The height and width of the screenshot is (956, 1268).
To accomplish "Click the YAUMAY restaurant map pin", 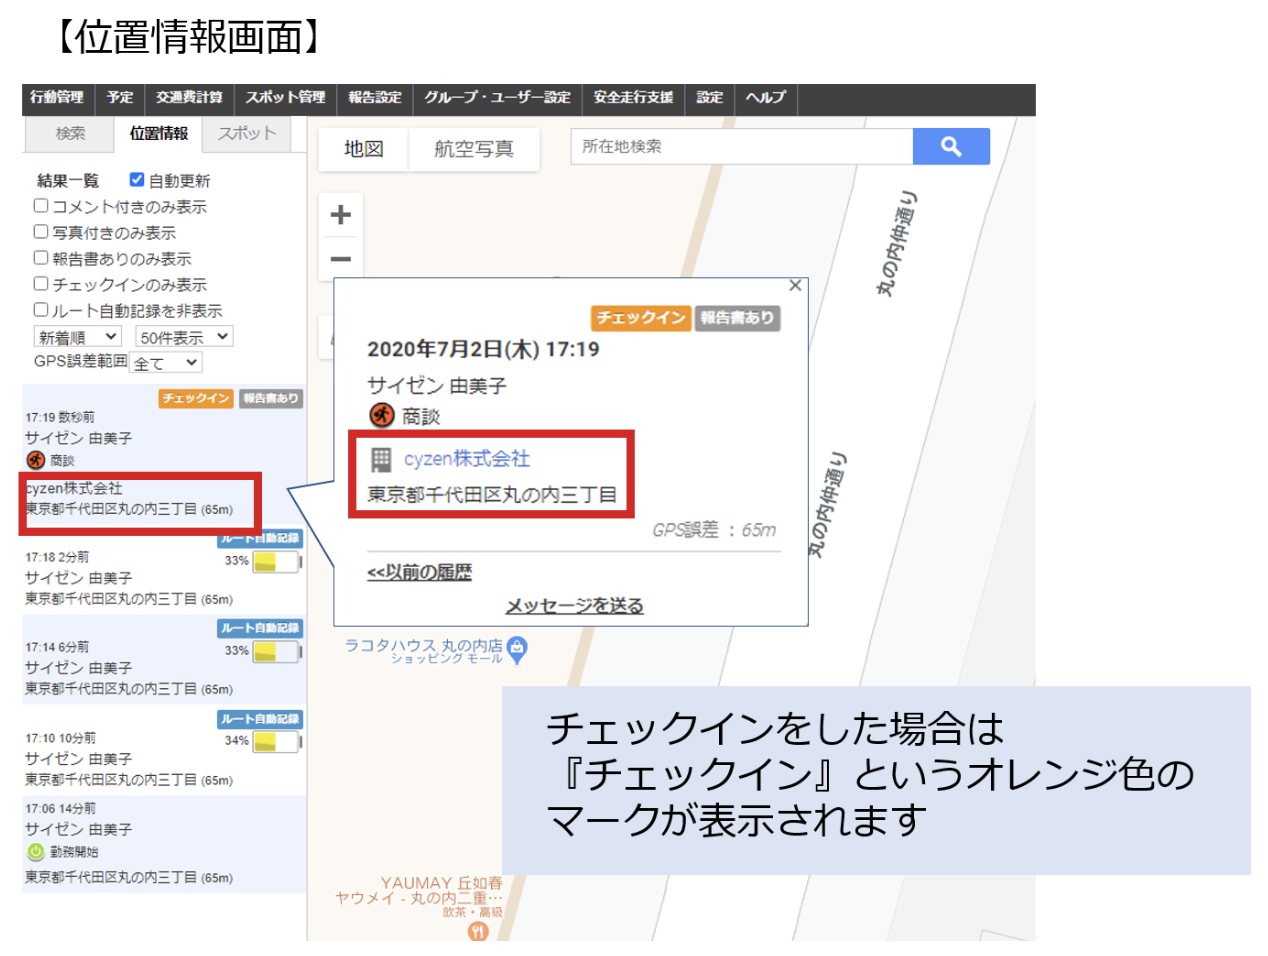I will (478, 931).
